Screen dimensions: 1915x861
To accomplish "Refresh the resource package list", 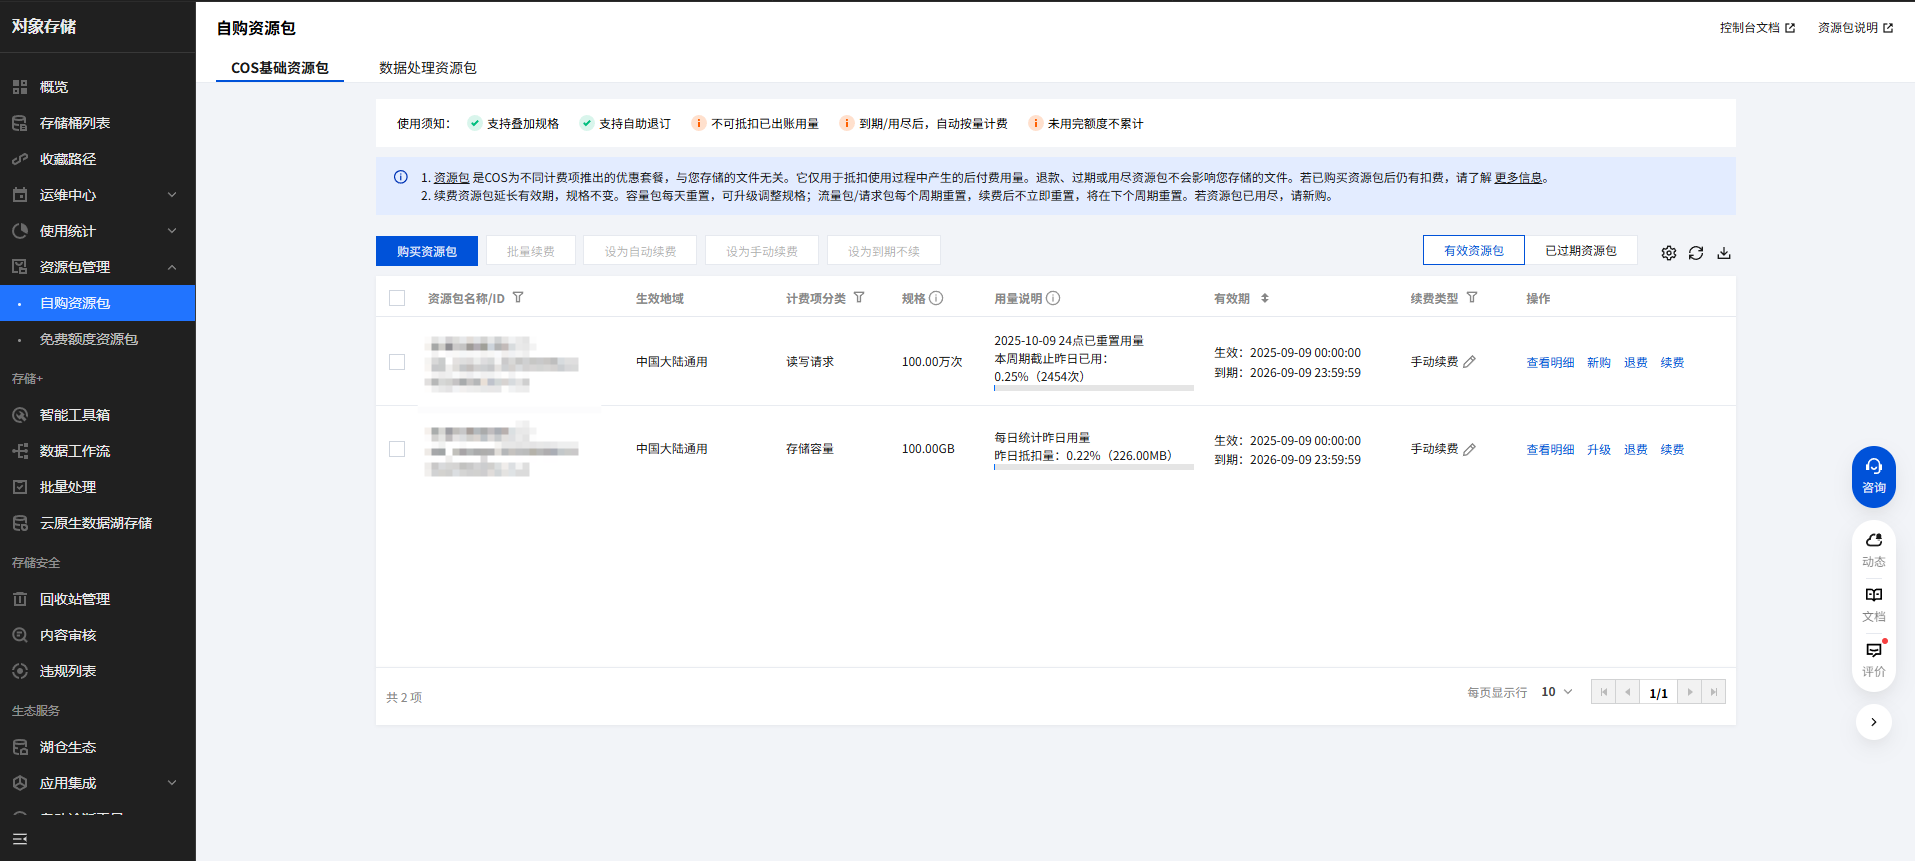I will (x=1696, y=253).
